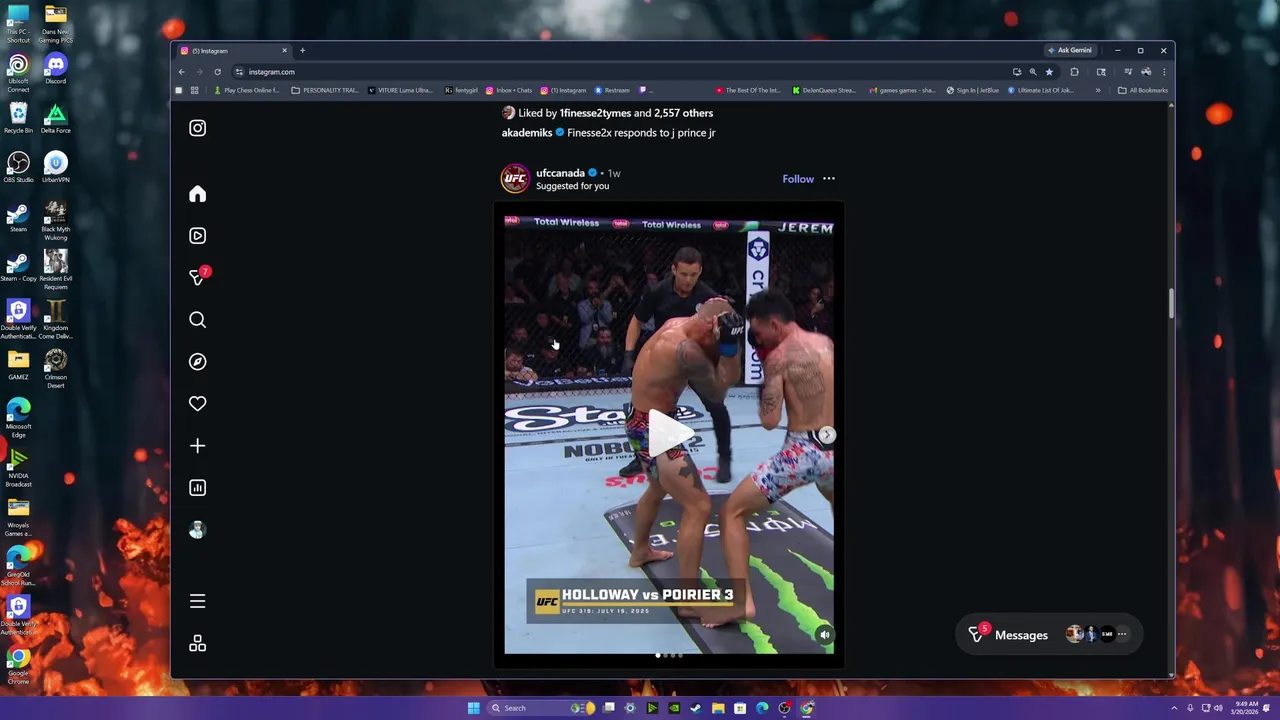Open File Explorer from taskbar

(718, 708)
